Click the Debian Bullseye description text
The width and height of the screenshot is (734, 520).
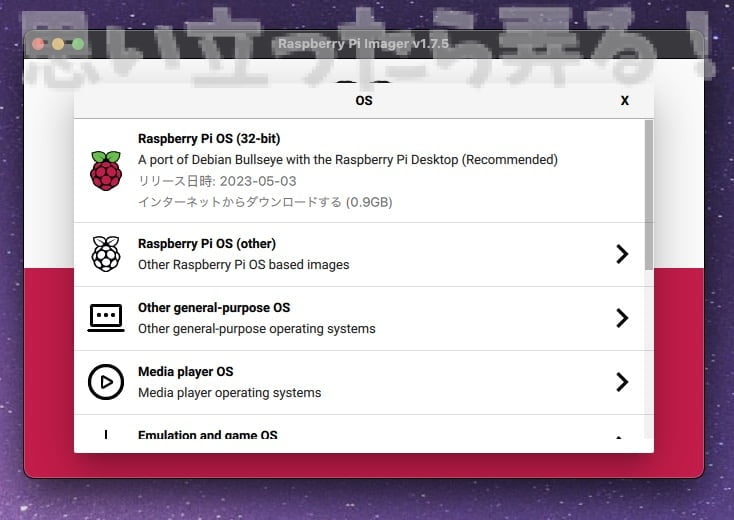pos(347,160)
